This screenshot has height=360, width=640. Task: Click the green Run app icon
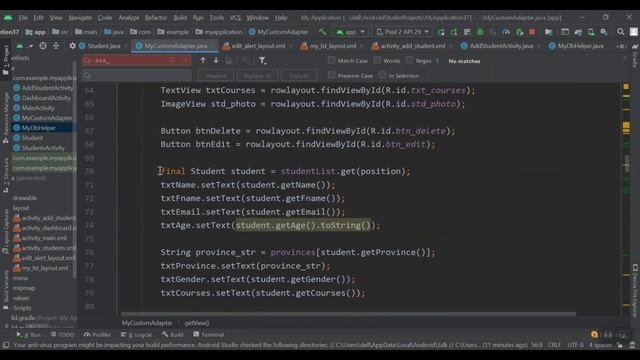click(x=441, y=32)
